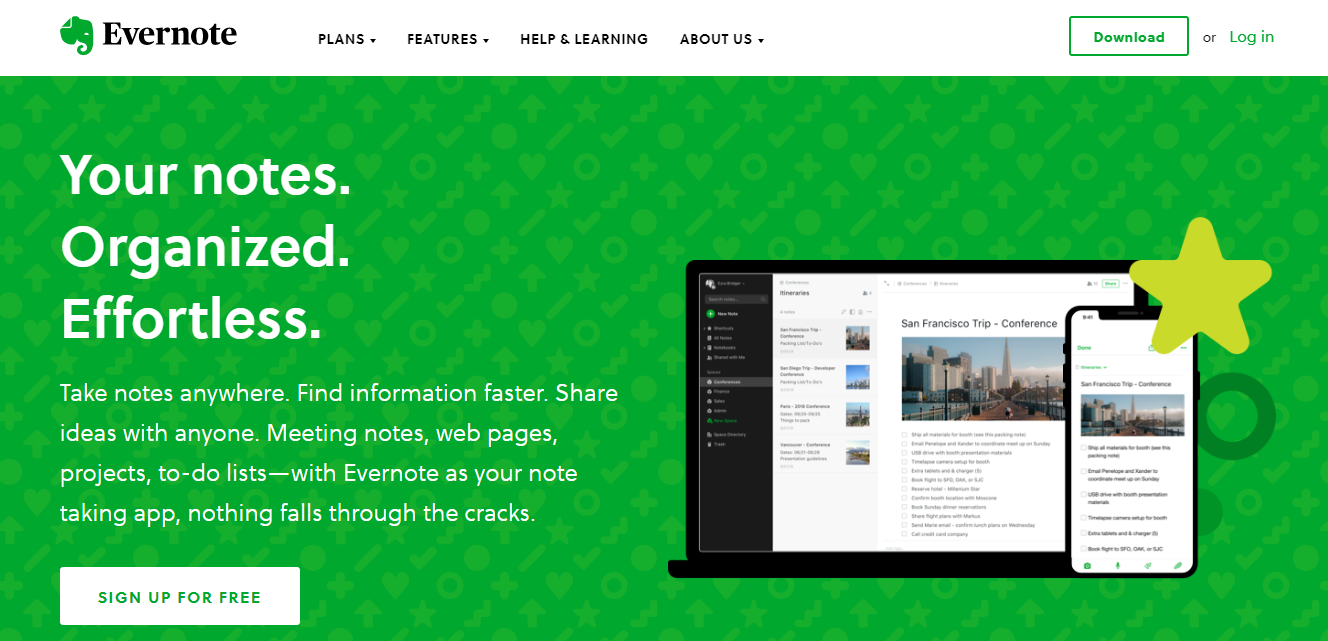Click the large San Francisco photo in laptop note

[x=983, y=379]
